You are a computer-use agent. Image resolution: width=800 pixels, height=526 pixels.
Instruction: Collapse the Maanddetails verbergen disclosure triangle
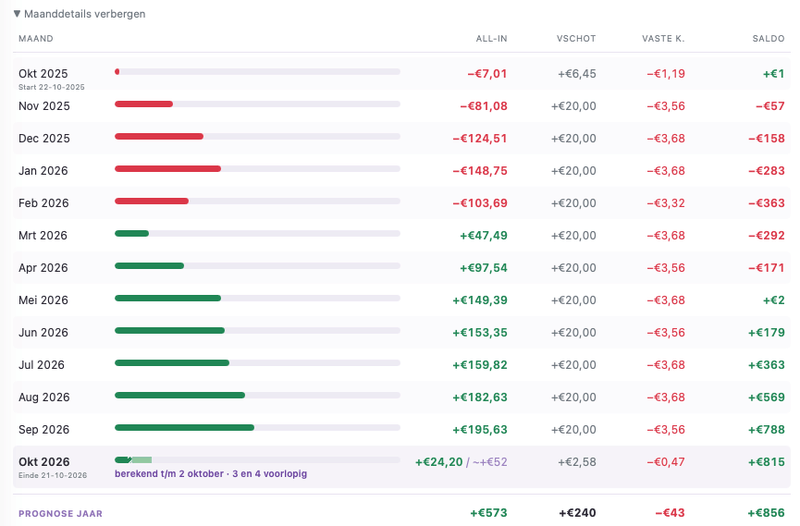[x=17, y=14]
